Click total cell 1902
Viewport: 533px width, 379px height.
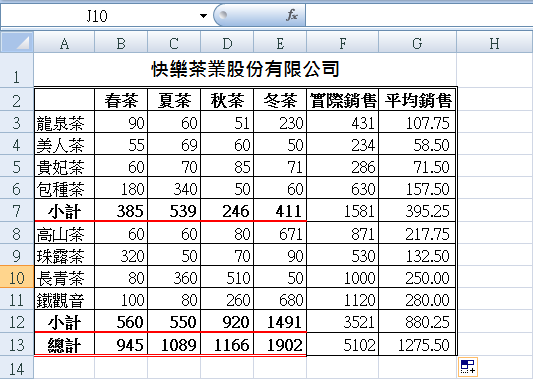pyautogui.click(x=280, y=344)
